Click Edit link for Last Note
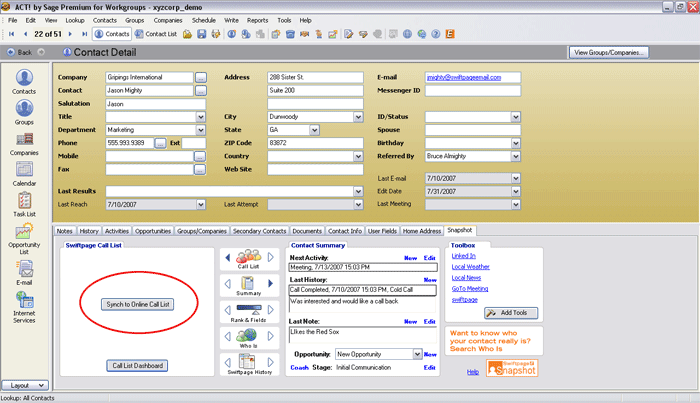The height and width of the screenshot is (403, 700). tap(429, 321)
